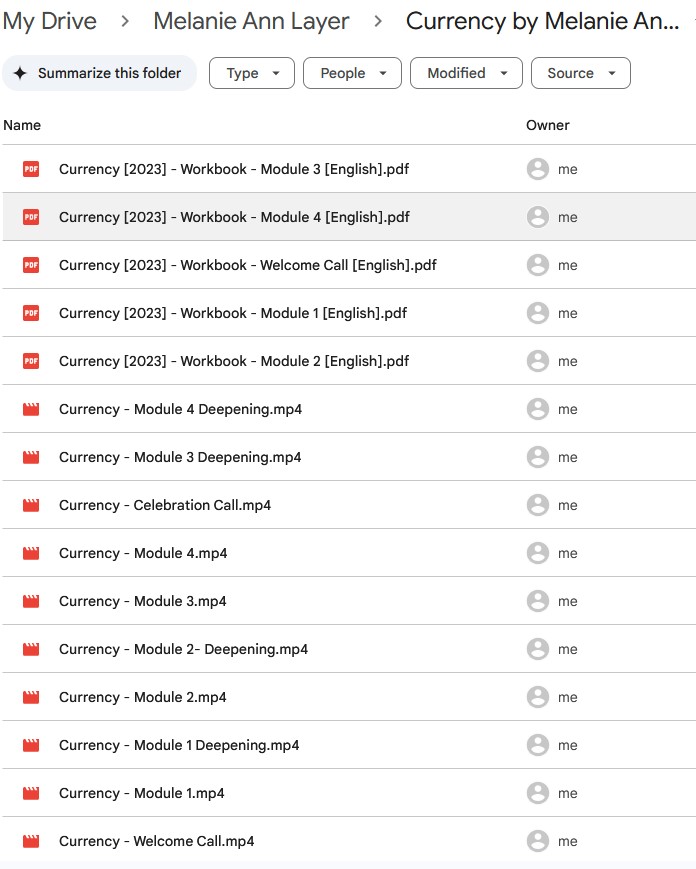Select Workbook Module 4 PDF file row
696x869 pixels.
click(234, 217)
